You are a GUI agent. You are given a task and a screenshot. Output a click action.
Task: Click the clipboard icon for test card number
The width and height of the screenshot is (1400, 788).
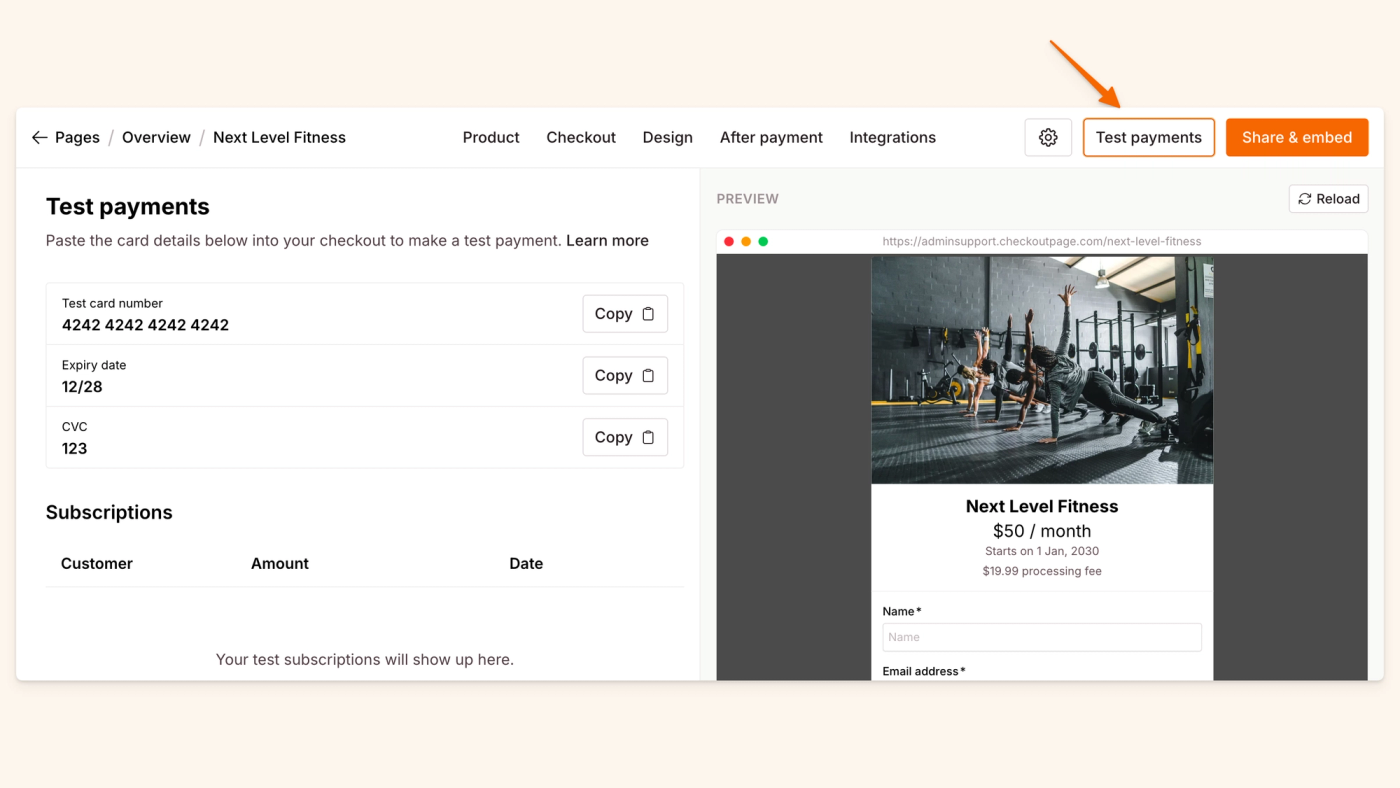[x=648, y=314]
